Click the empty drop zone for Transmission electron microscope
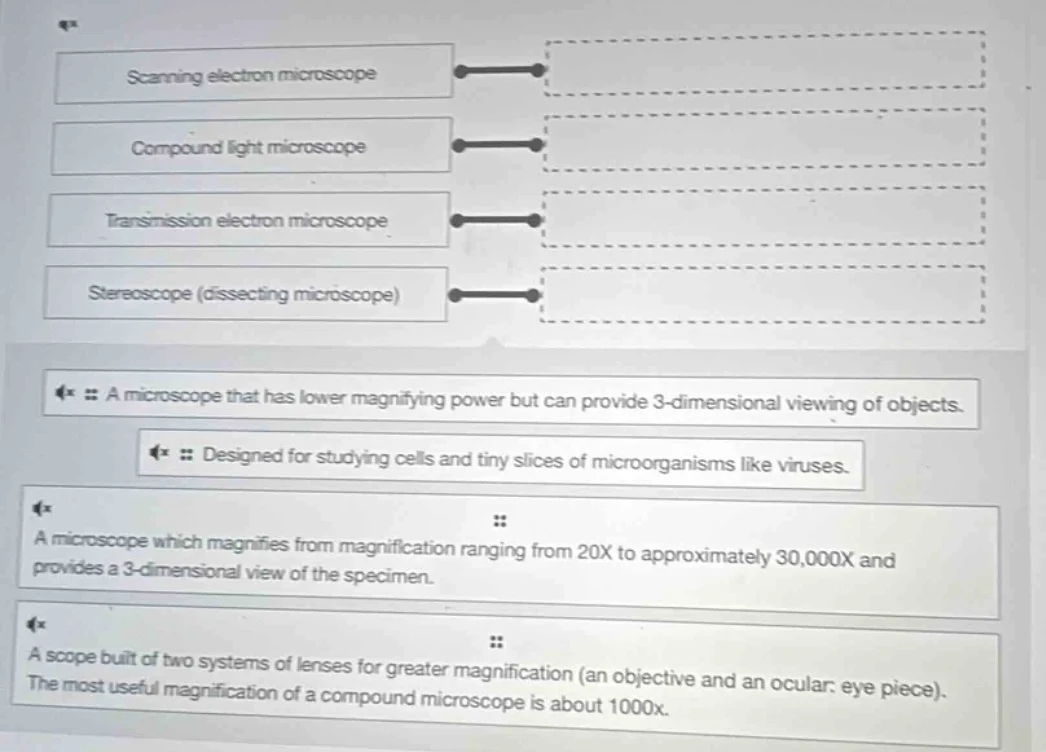The width and height of the screenshot is (1046, 752). click(x=762, y=215)
